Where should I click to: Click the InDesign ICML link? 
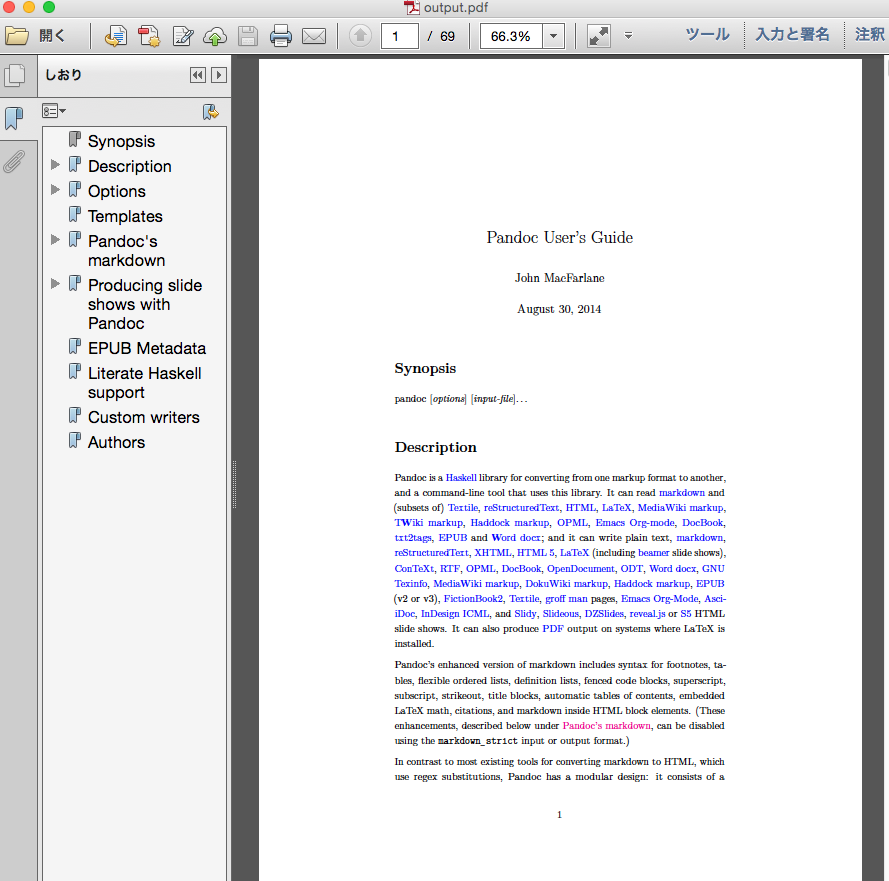(455, 614)
